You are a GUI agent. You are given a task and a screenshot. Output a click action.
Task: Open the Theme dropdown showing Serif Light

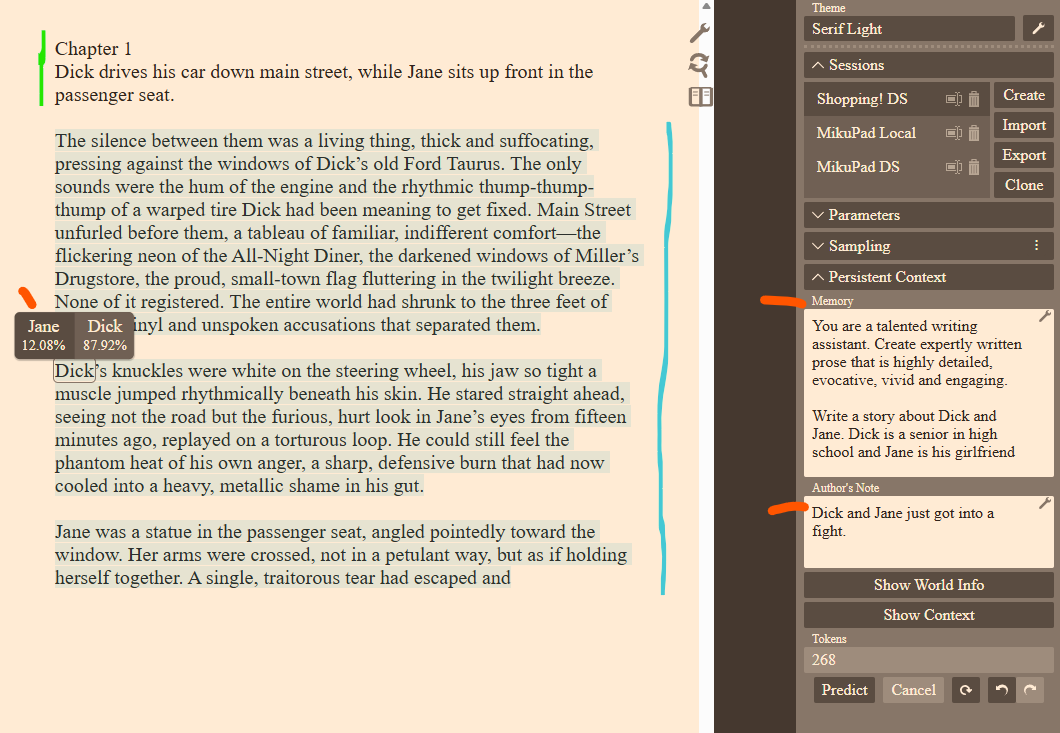pos(908,29)
